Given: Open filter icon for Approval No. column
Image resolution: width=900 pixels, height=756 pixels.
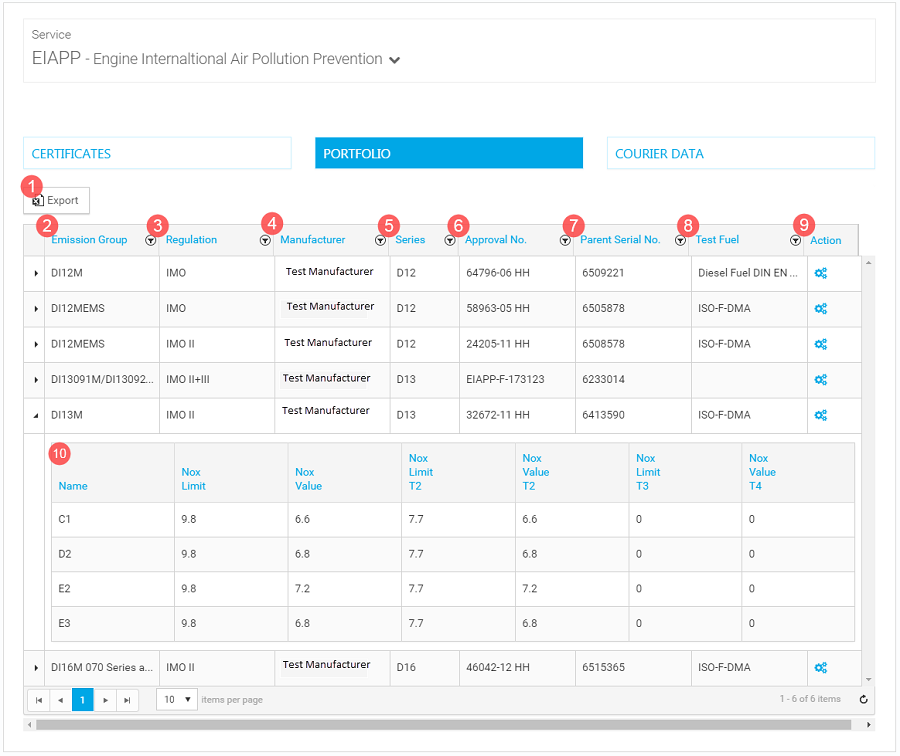Looking at the screenshot, I should coord(566,241).
